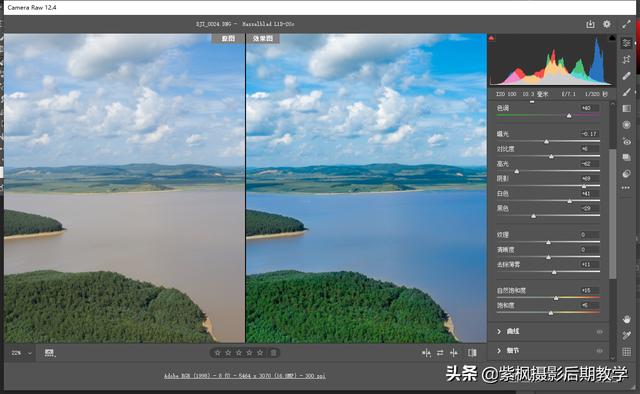This screenshot has height=394, width=640.
Task: Click the Adobe RGB workflow options link
Action: click(245, 376)
